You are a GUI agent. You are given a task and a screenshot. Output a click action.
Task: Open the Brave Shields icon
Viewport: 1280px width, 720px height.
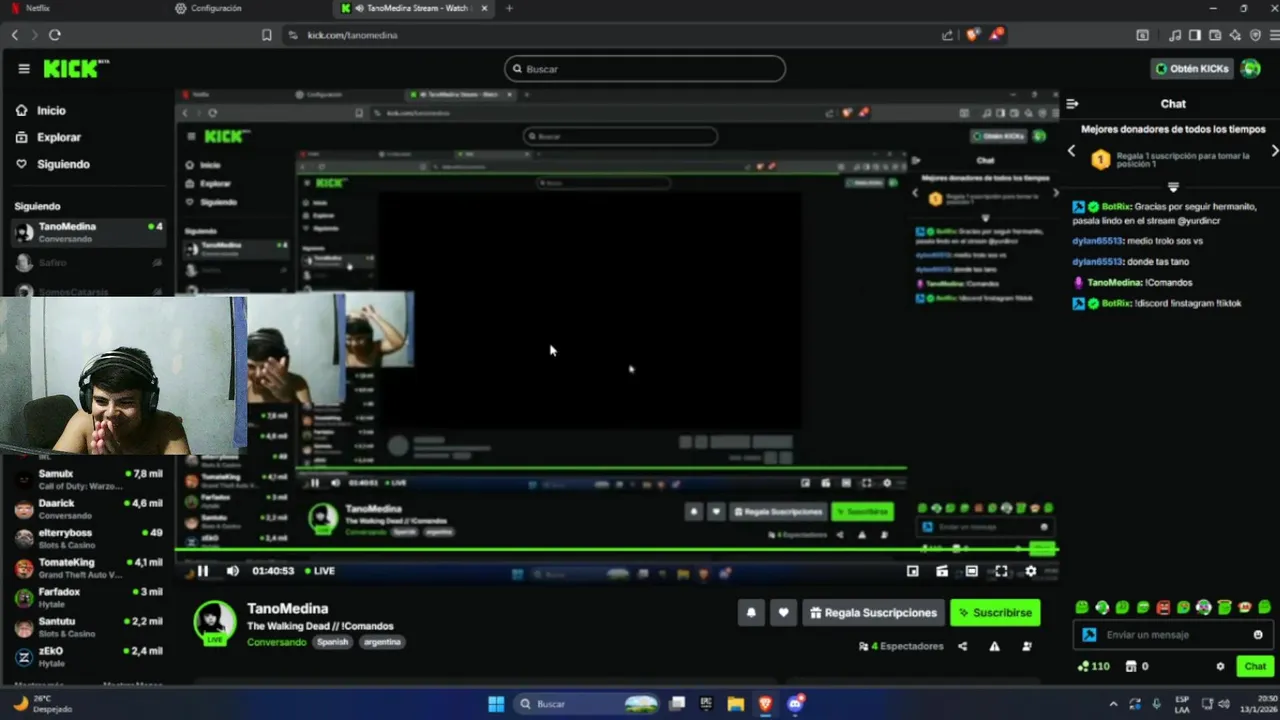973,35
